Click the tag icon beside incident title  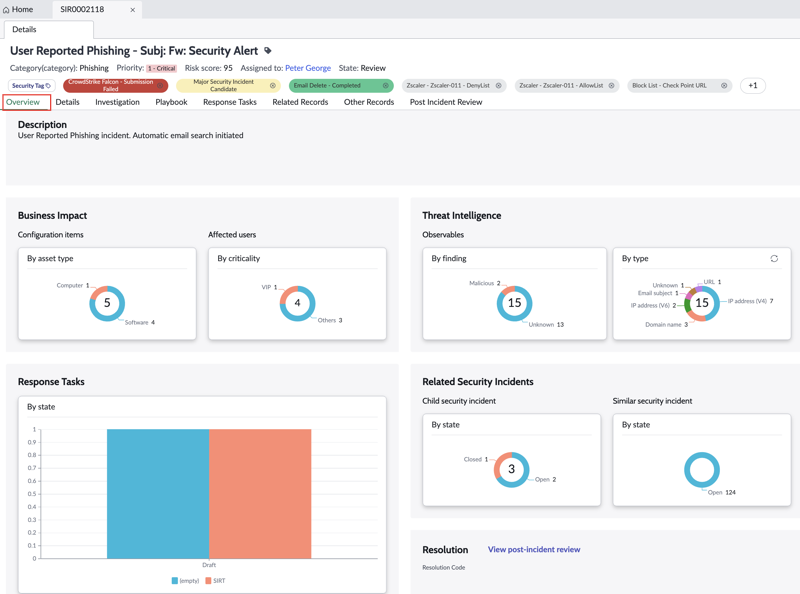coord(268,51)
